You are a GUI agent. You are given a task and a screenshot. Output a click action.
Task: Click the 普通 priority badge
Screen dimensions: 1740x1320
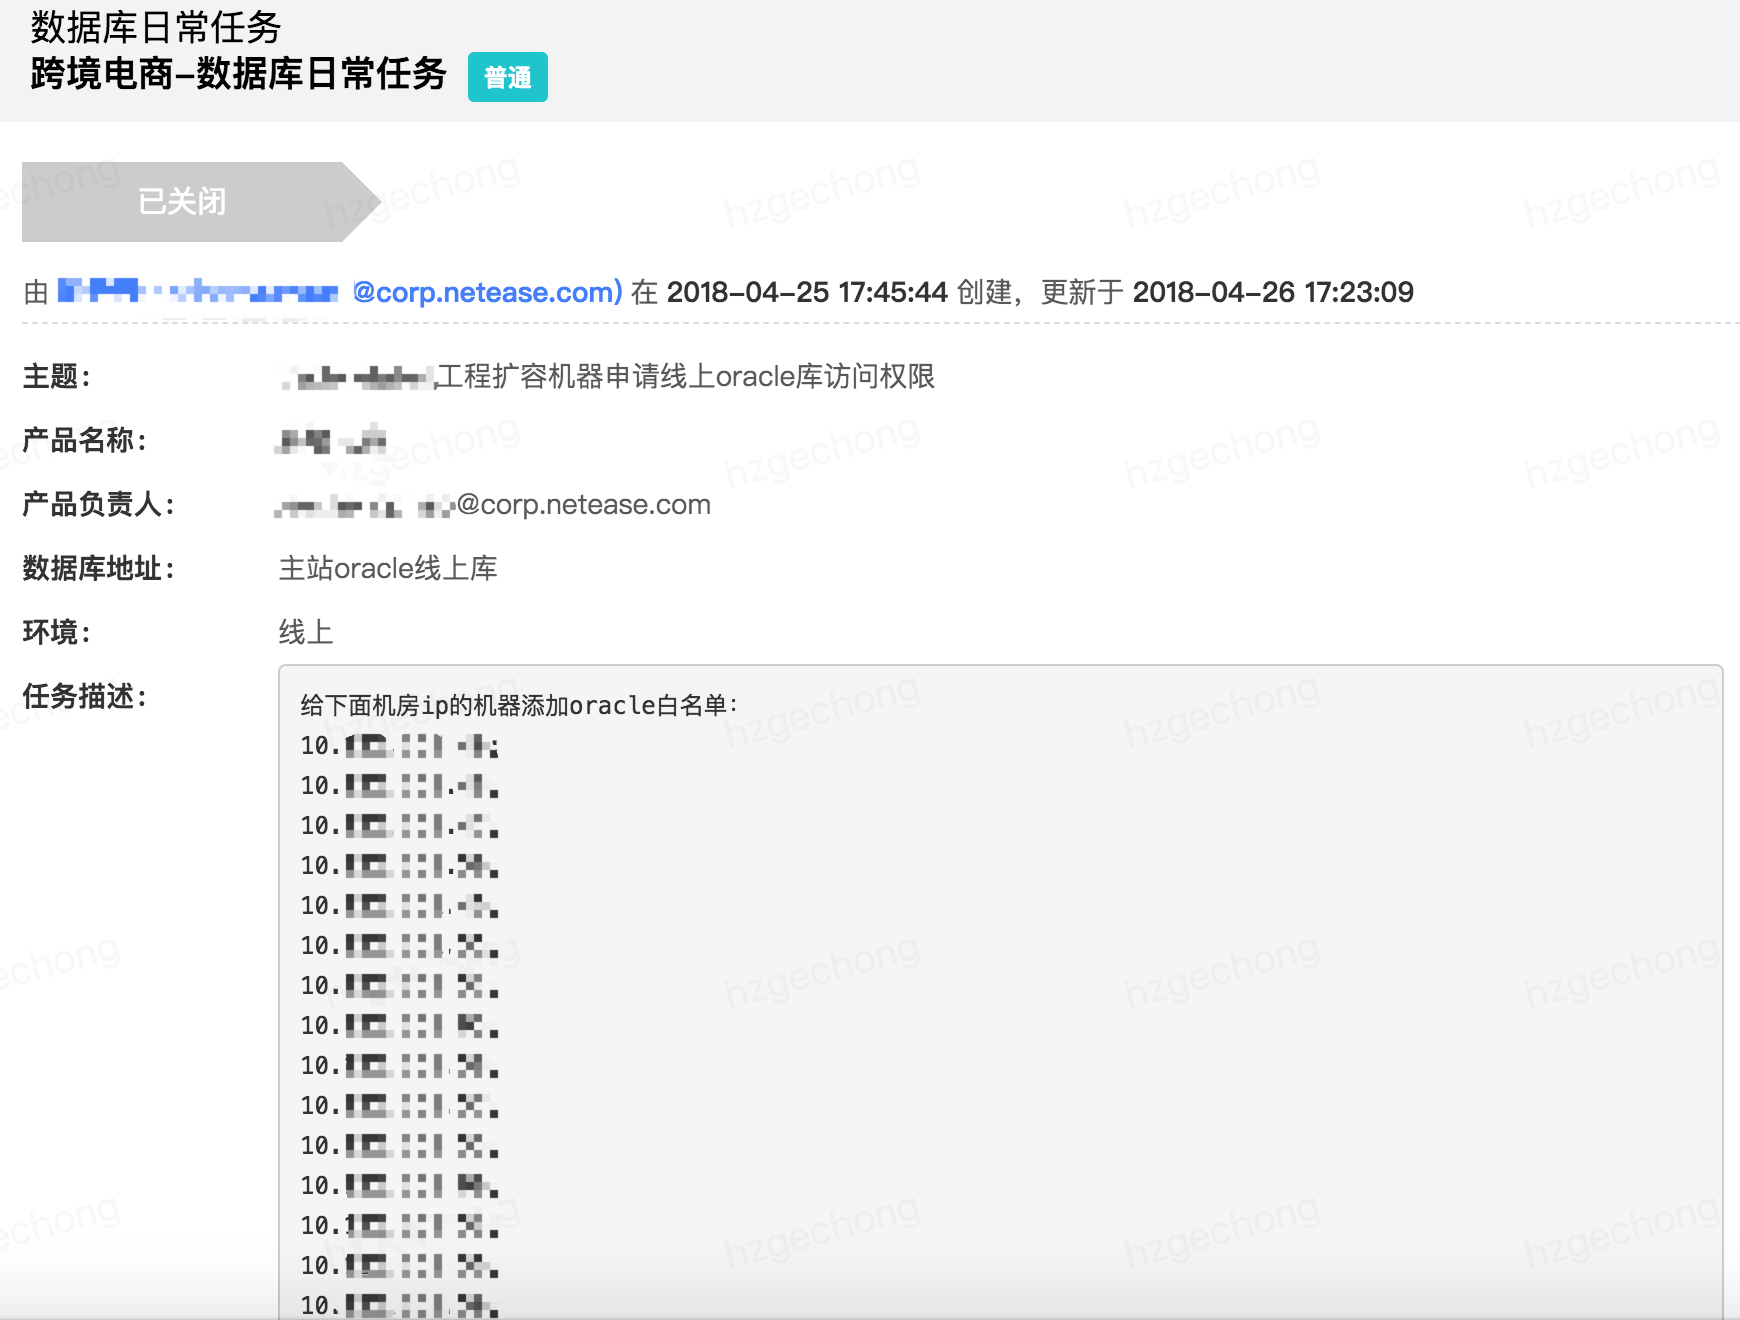507,77
